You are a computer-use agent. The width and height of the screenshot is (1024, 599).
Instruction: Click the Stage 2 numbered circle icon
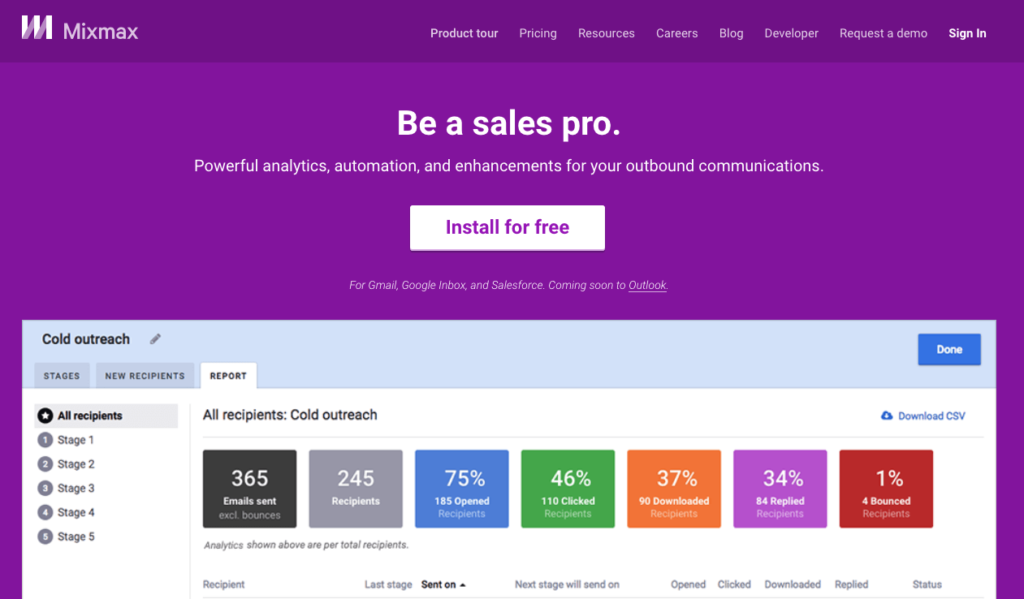point(44,463)
